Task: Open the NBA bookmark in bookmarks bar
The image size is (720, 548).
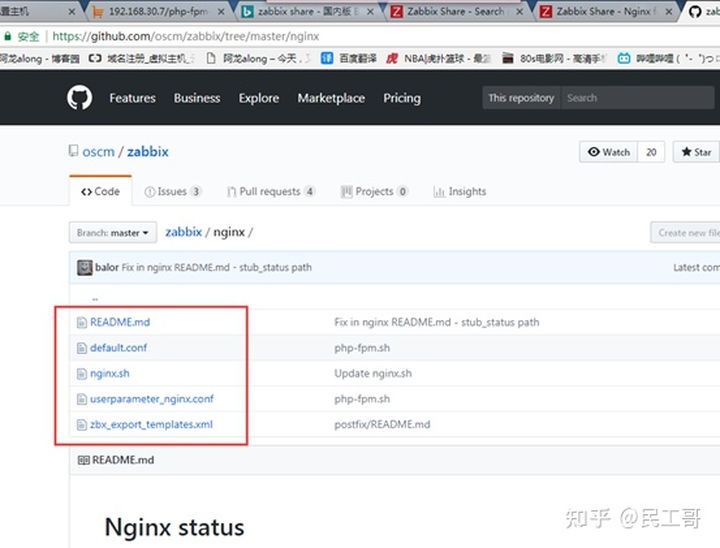Action: point(439,58)
